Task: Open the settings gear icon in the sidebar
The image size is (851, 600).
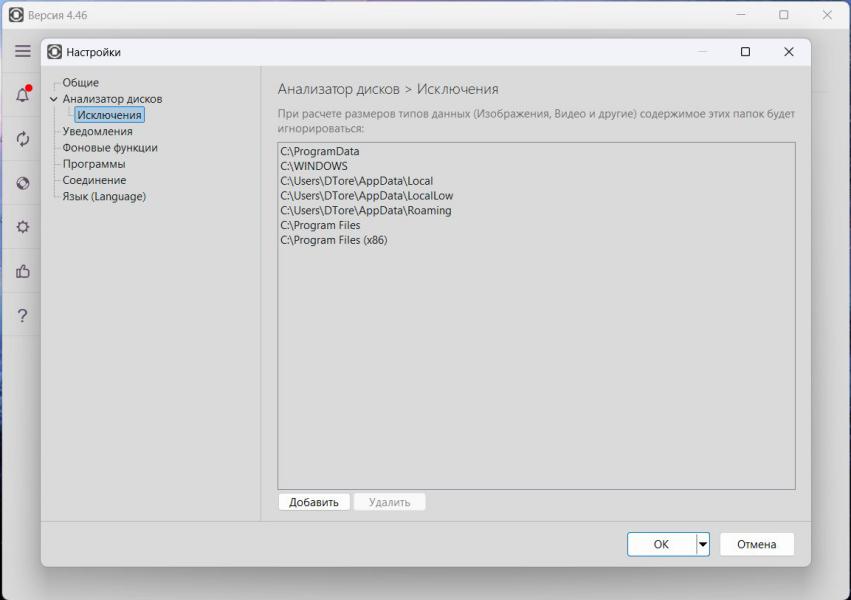Action: coord(22,227)
